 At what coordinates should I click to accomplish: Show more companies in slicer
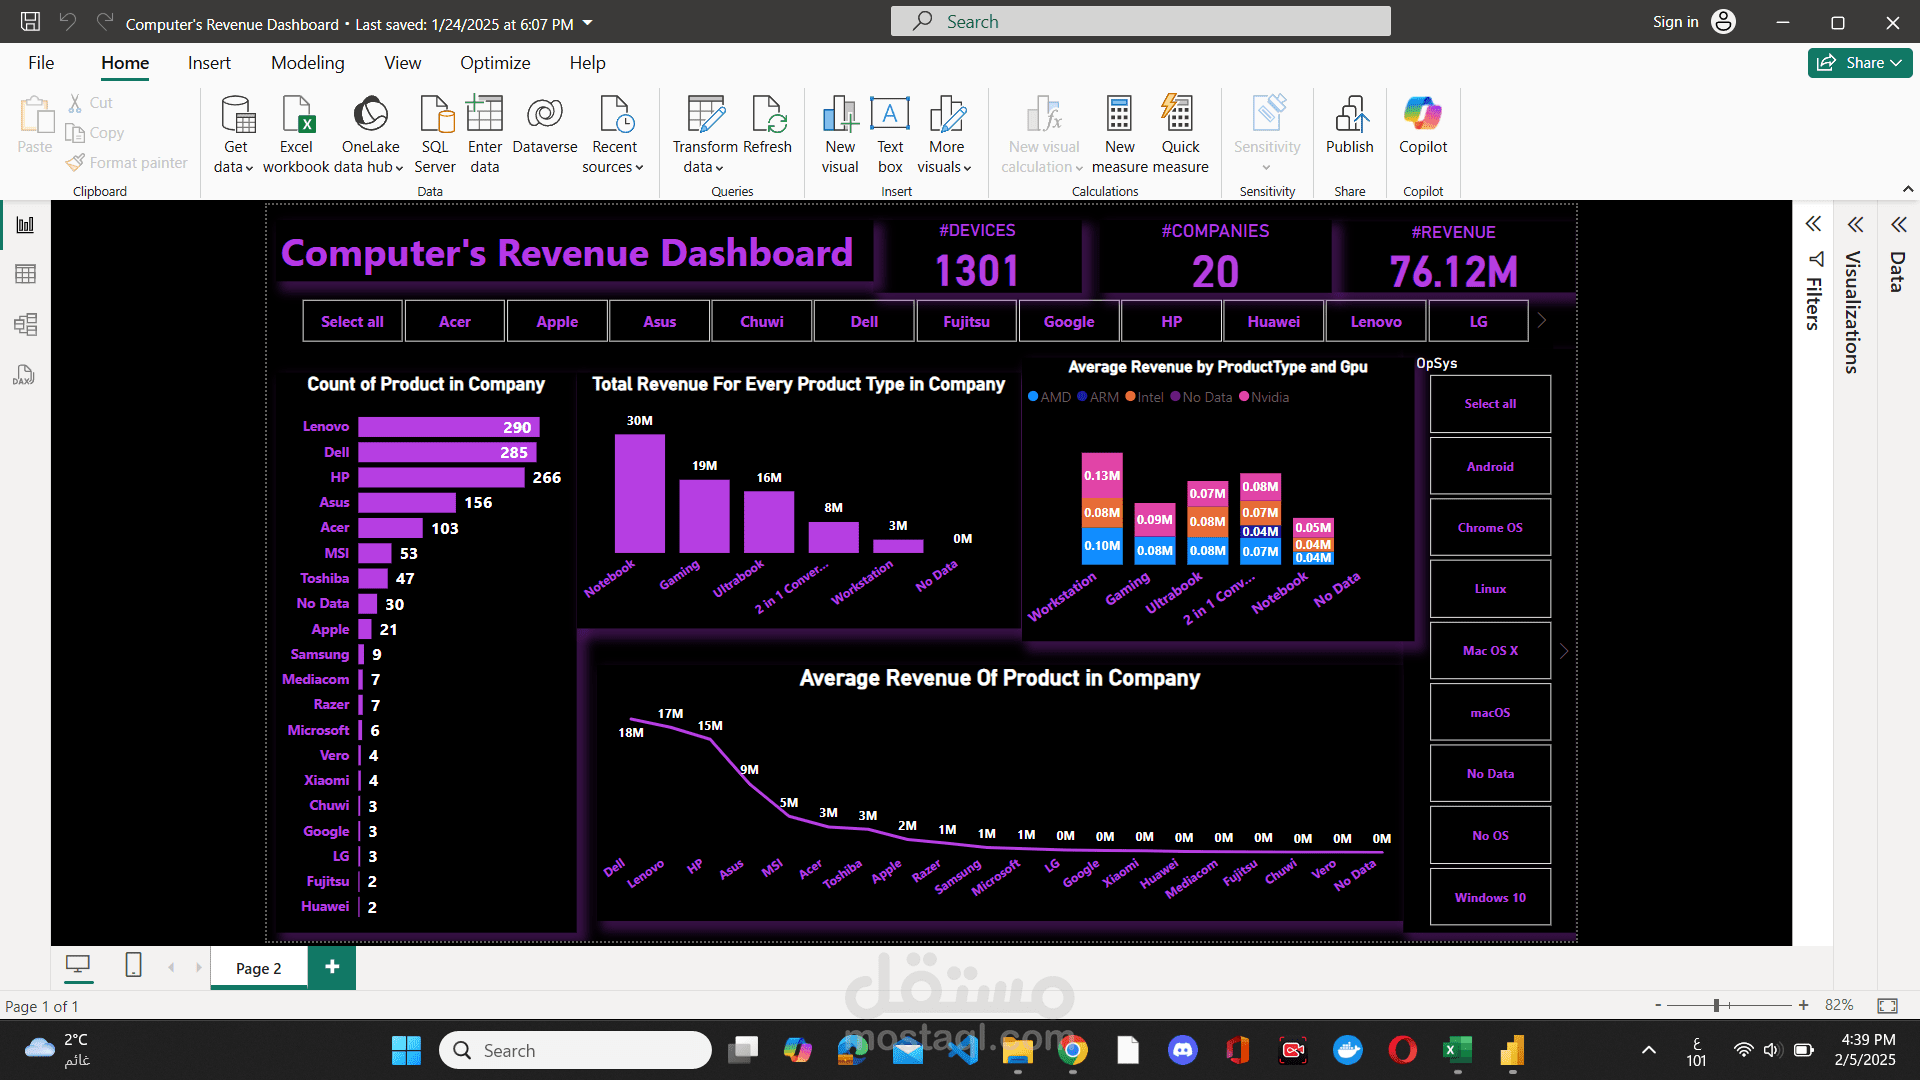[1542, 320]
